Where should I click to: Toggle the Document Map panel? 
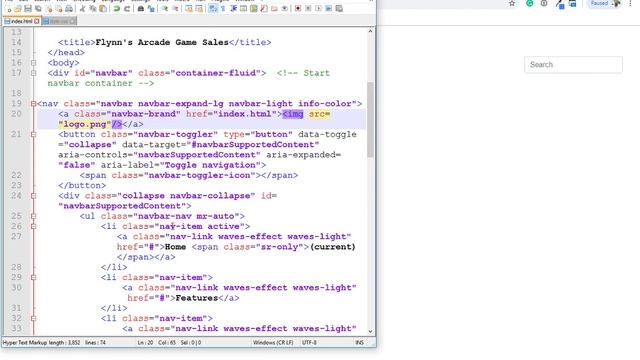[254, 9]
